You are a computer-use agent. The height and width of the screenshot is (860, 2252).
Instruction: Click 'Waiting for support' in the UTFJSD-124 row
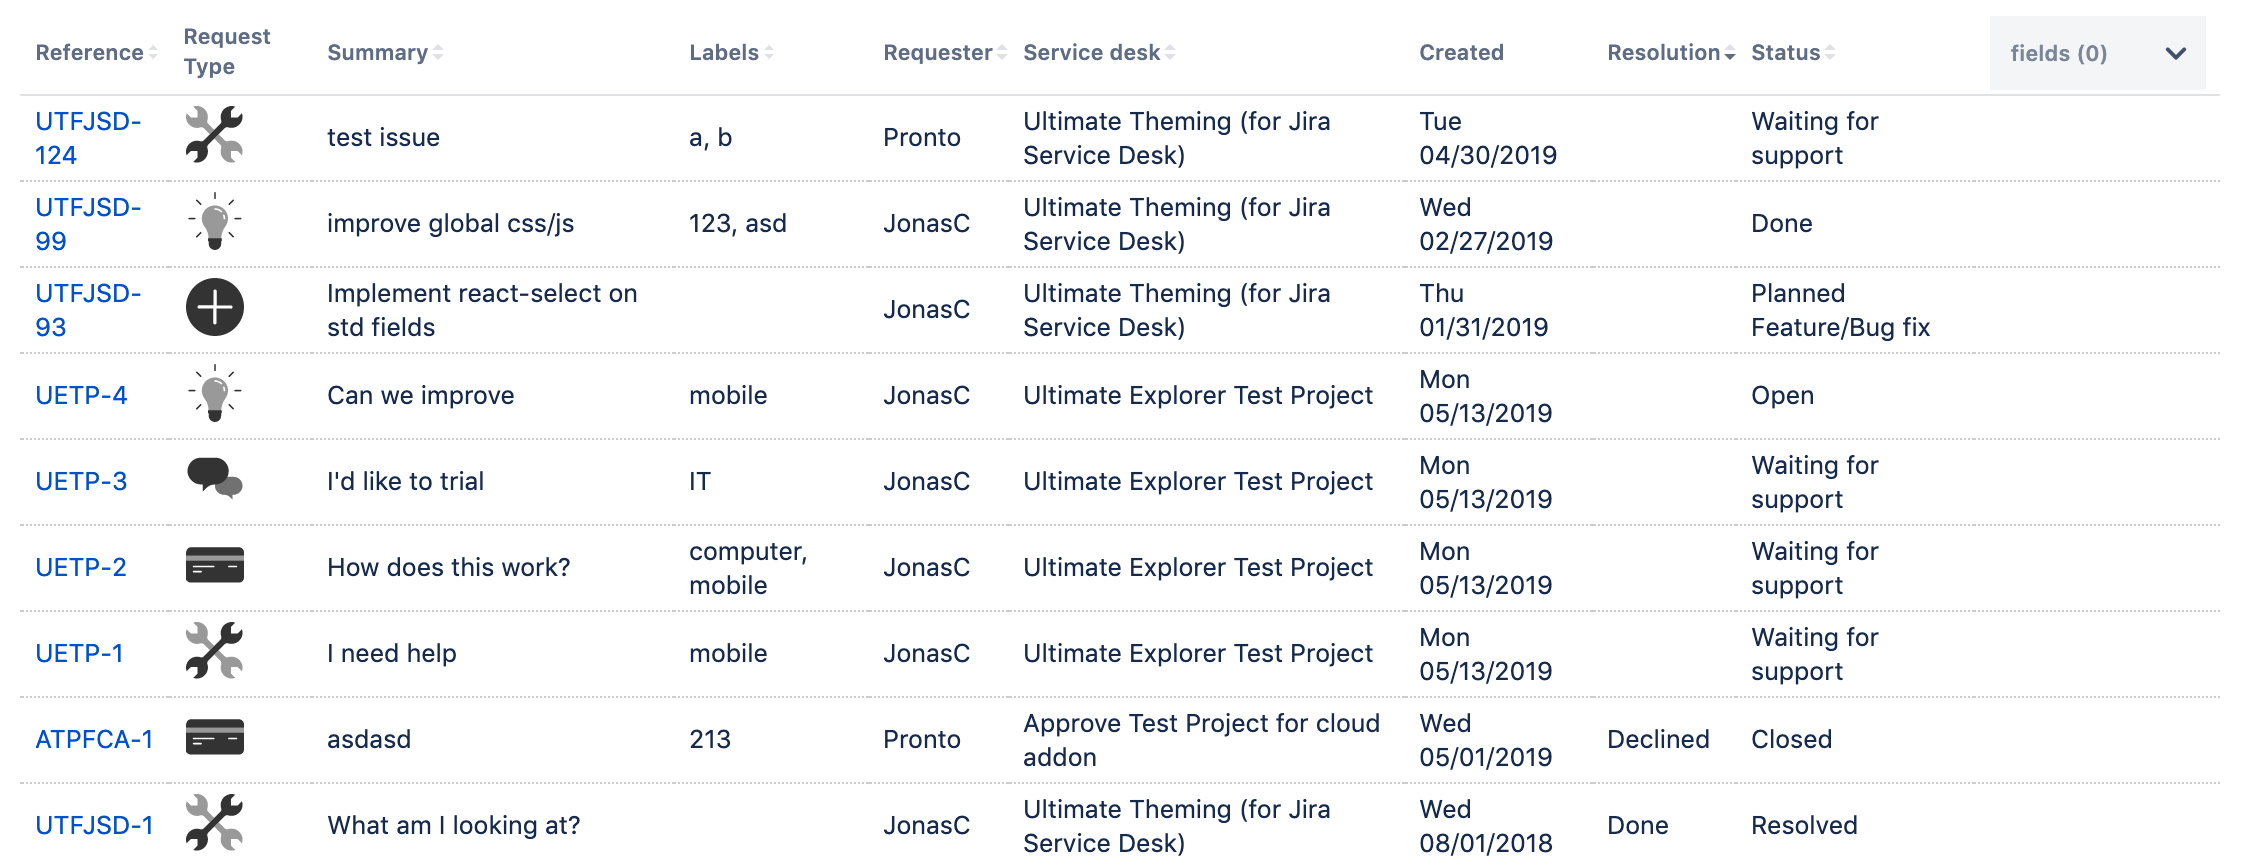click(1814, 138)
